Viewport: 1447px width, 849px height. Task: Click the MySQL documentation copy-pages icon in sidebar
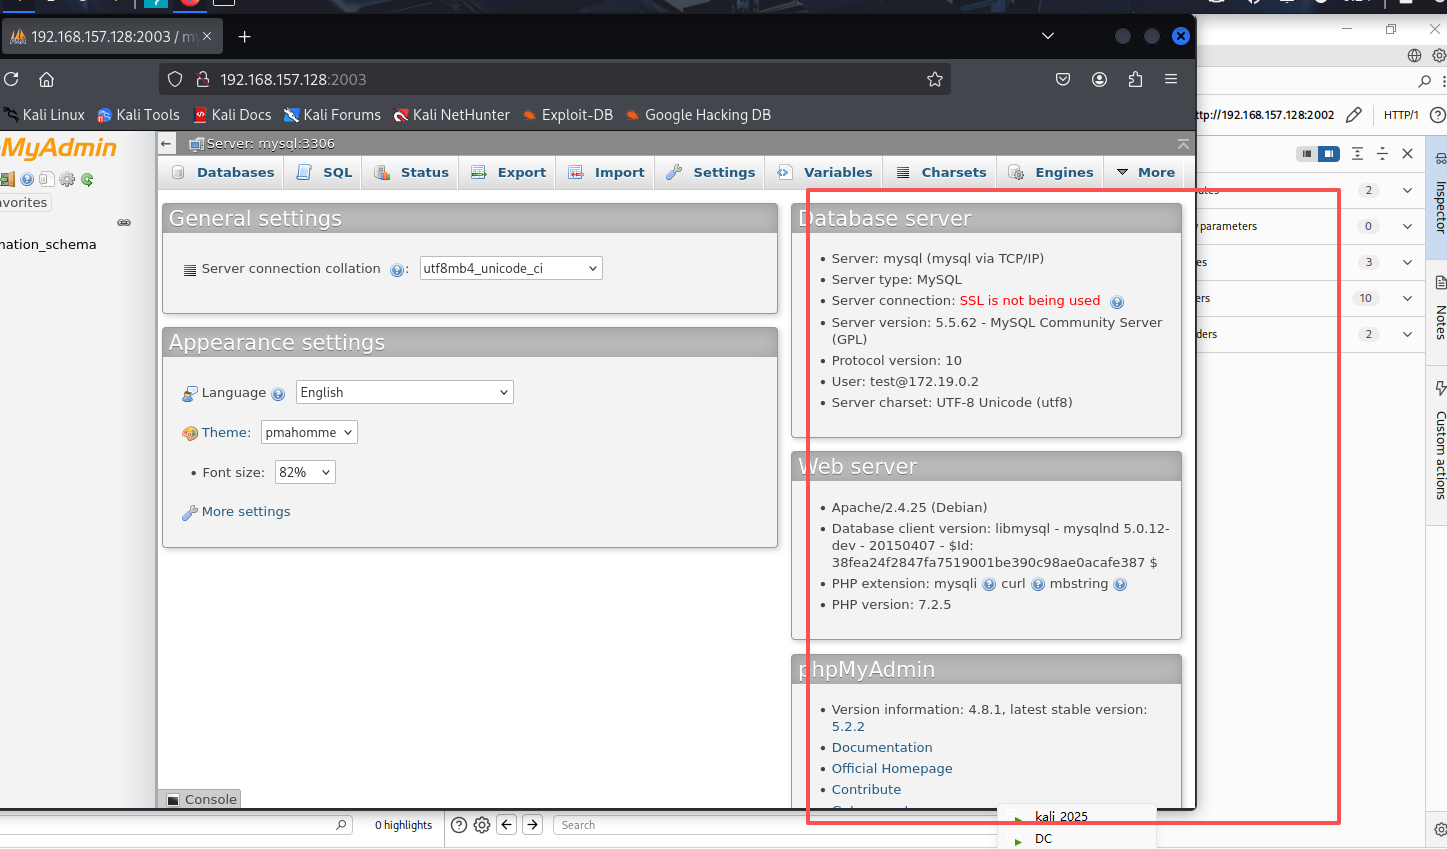pos(47,180)
